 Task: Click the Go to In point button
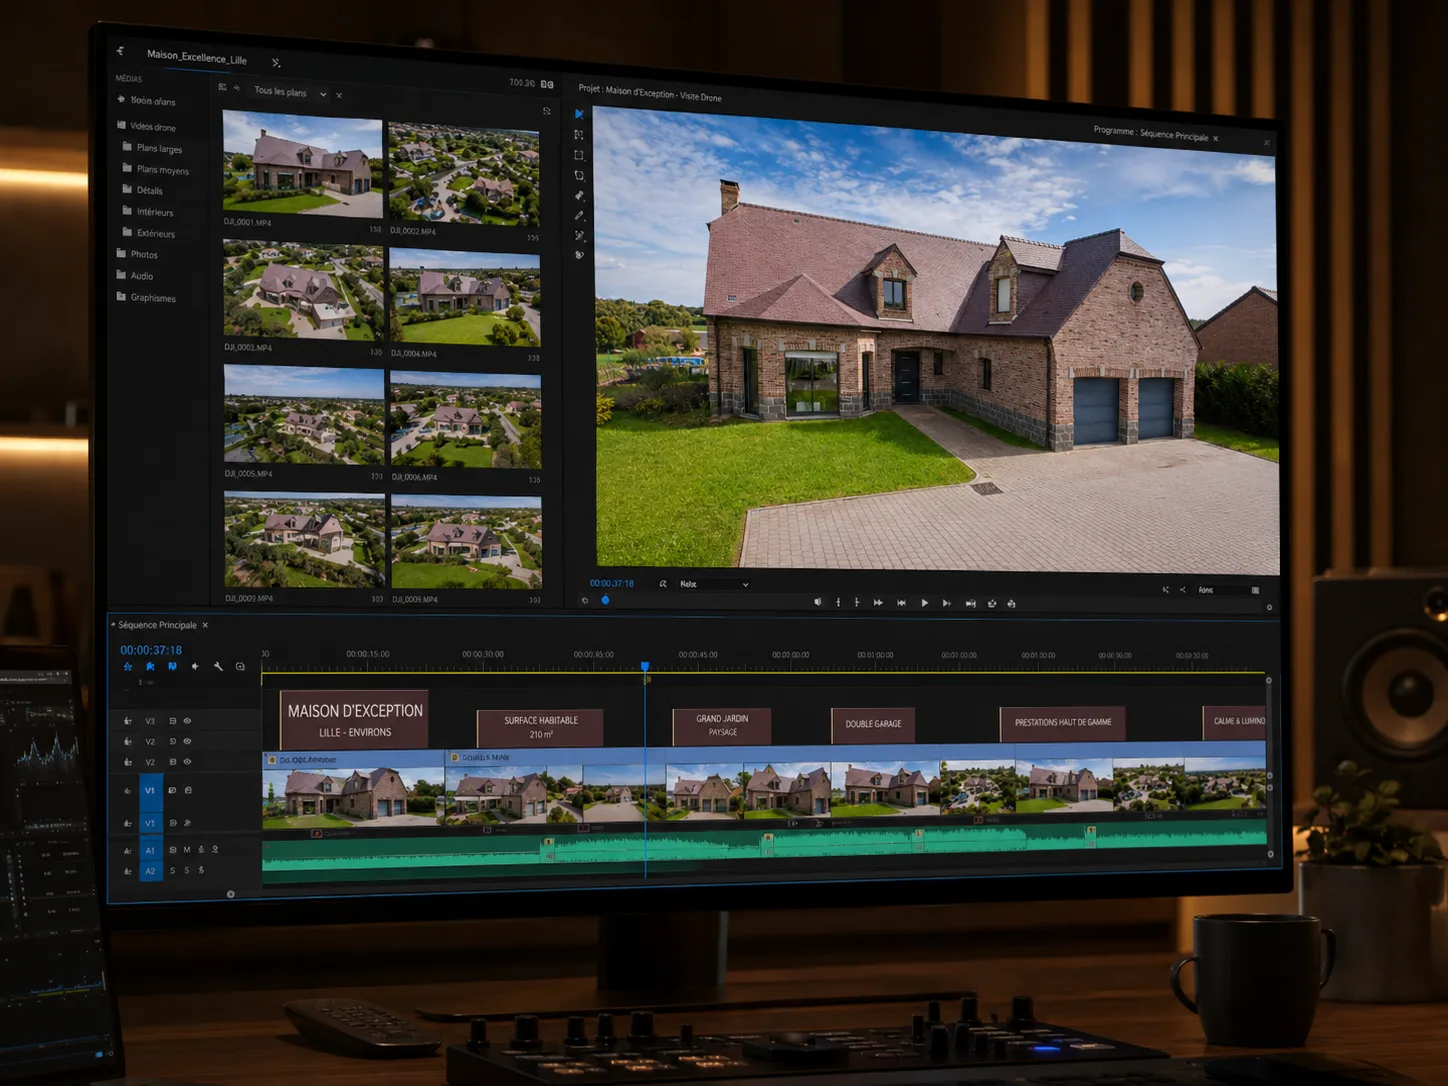(x=878, y=603)
